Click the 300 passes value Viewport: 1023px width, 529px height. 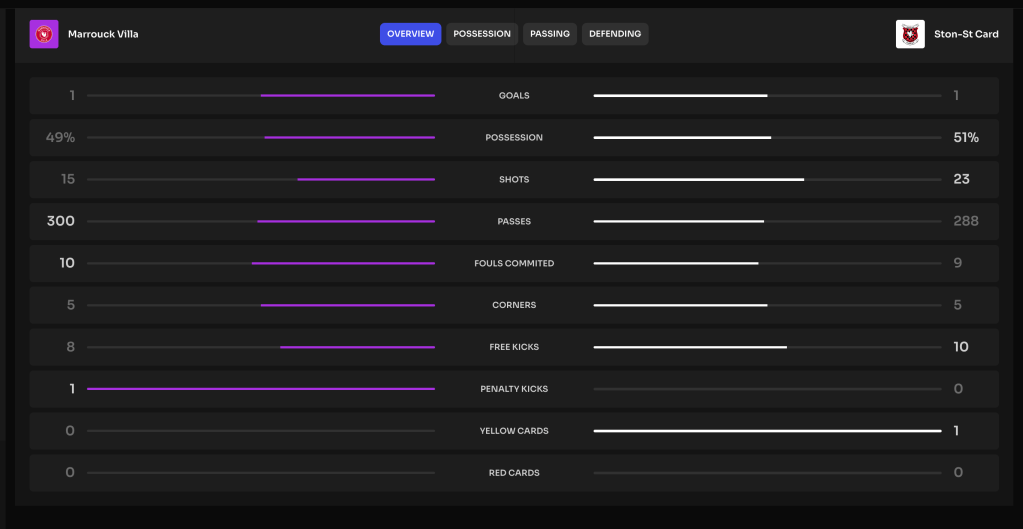point(61,222)
